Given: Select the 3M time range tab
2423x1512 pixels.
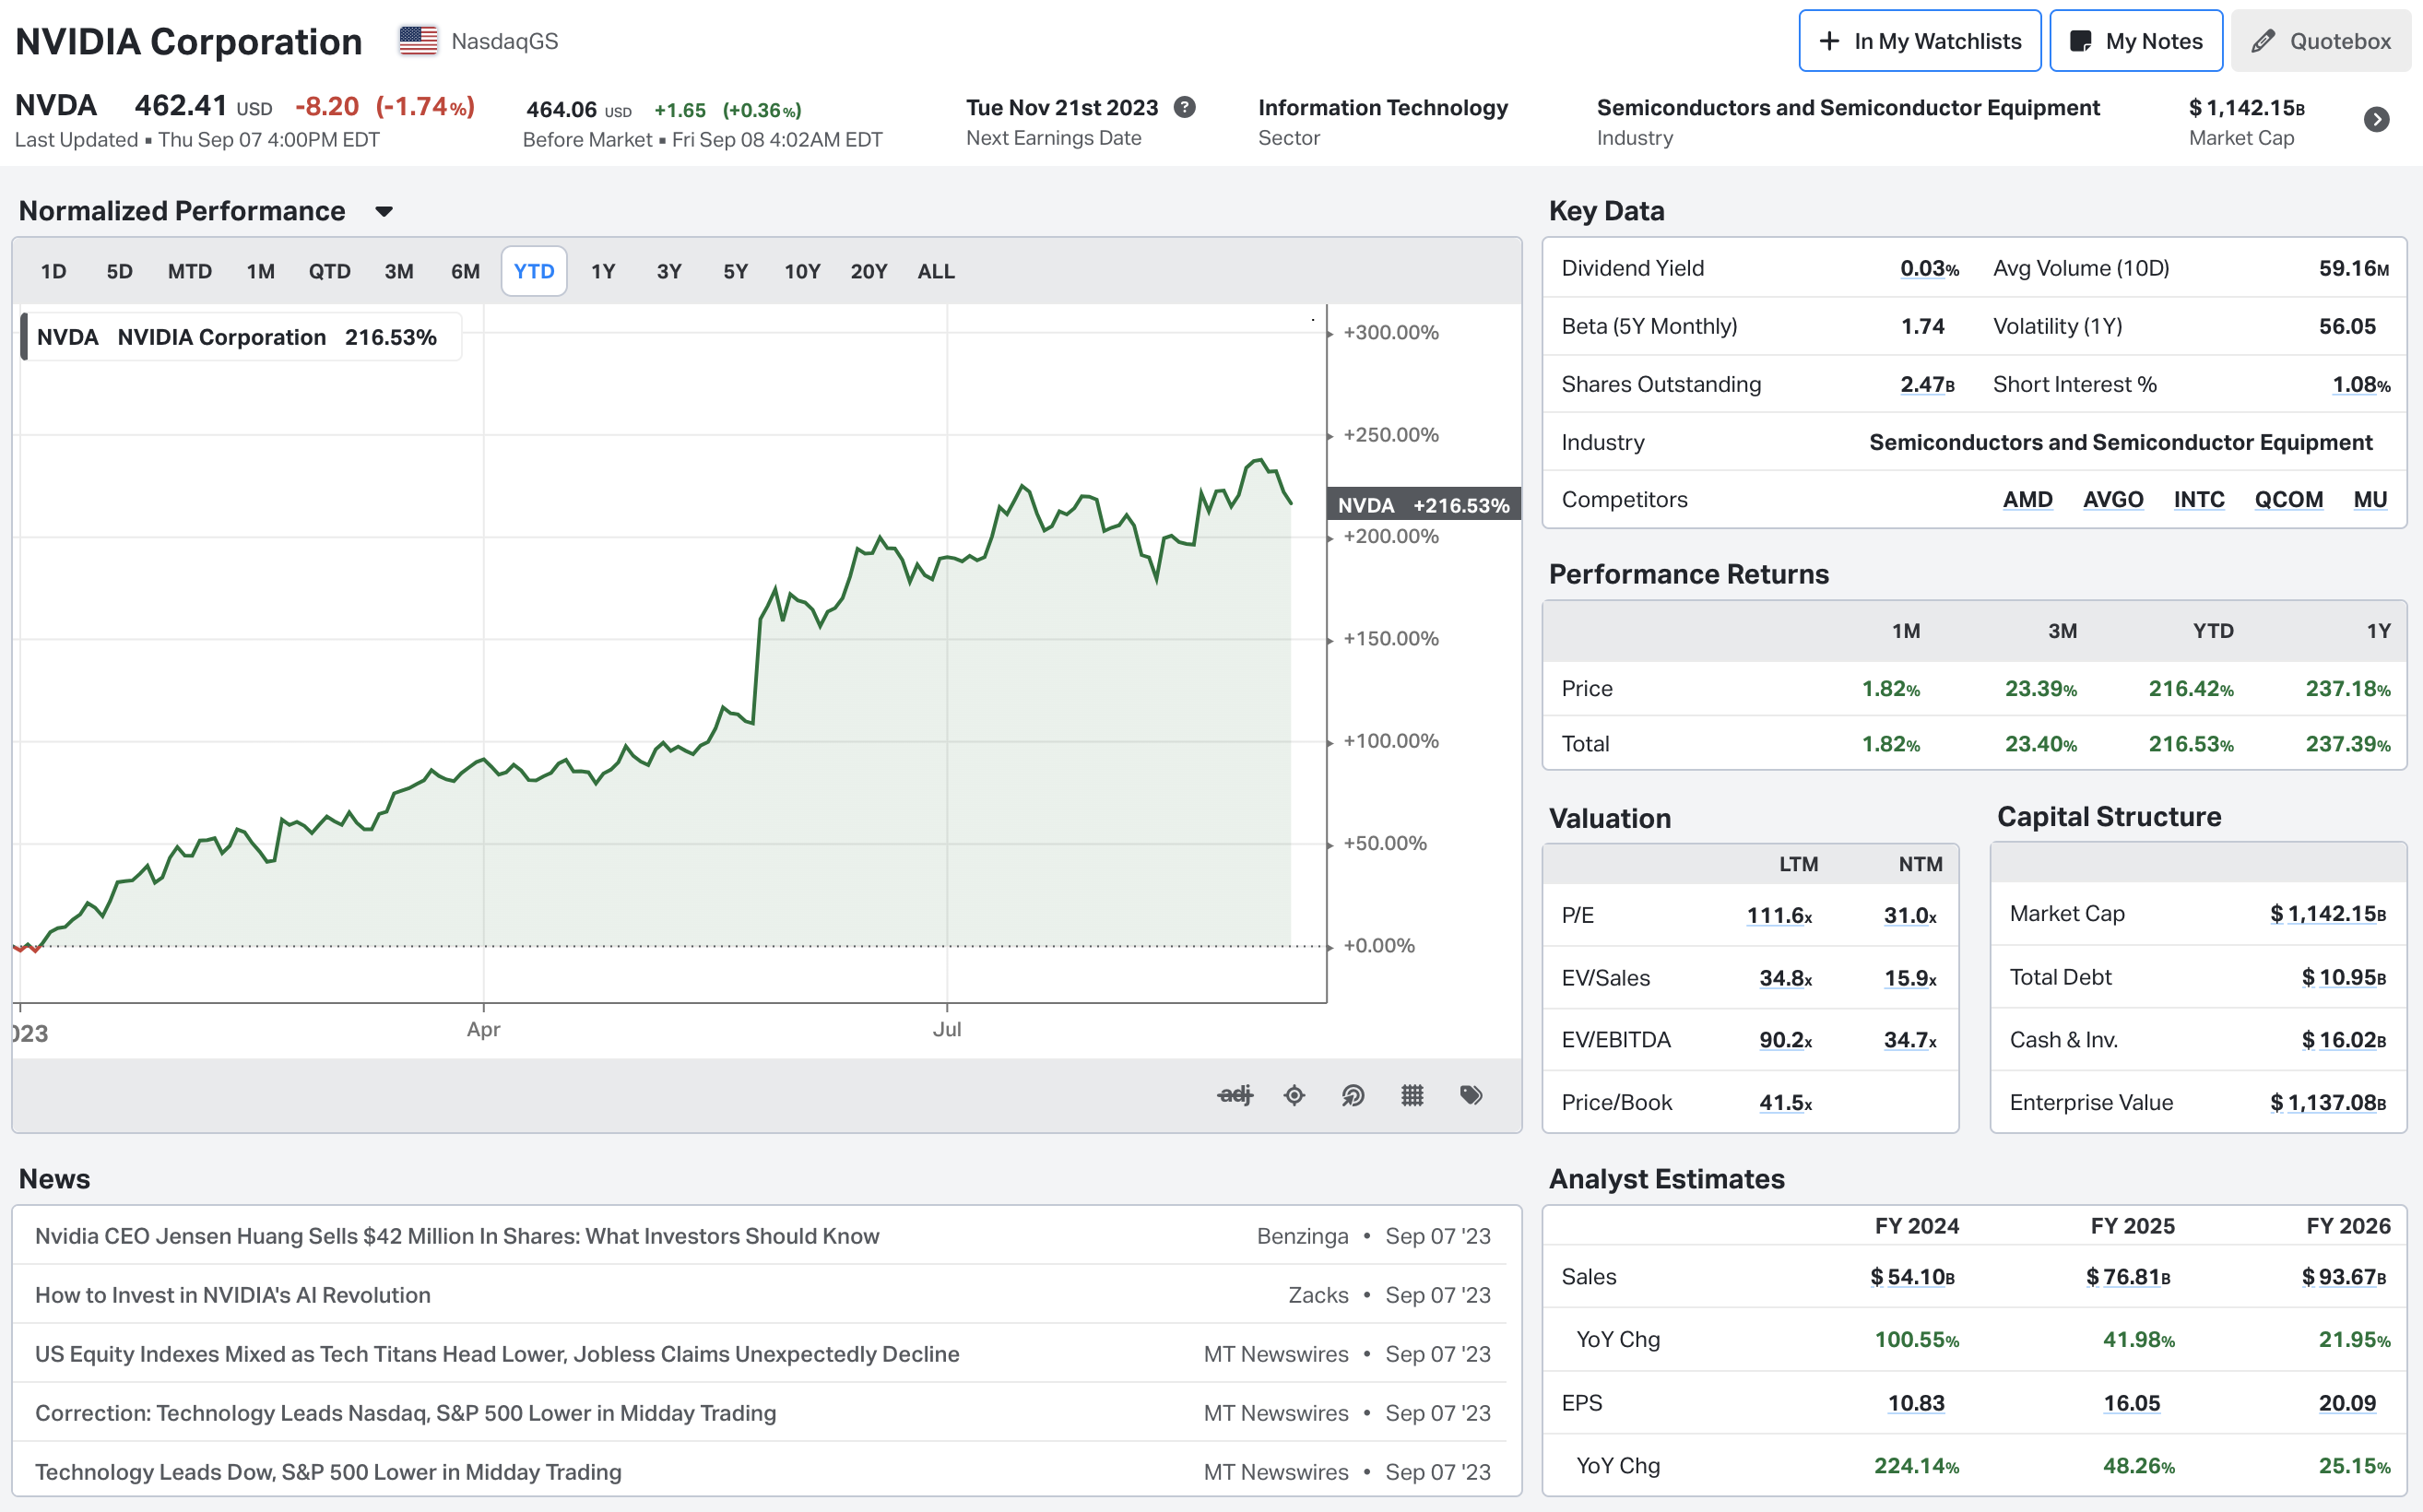Looking at the screenshot, I should click(x=399, y=271).
